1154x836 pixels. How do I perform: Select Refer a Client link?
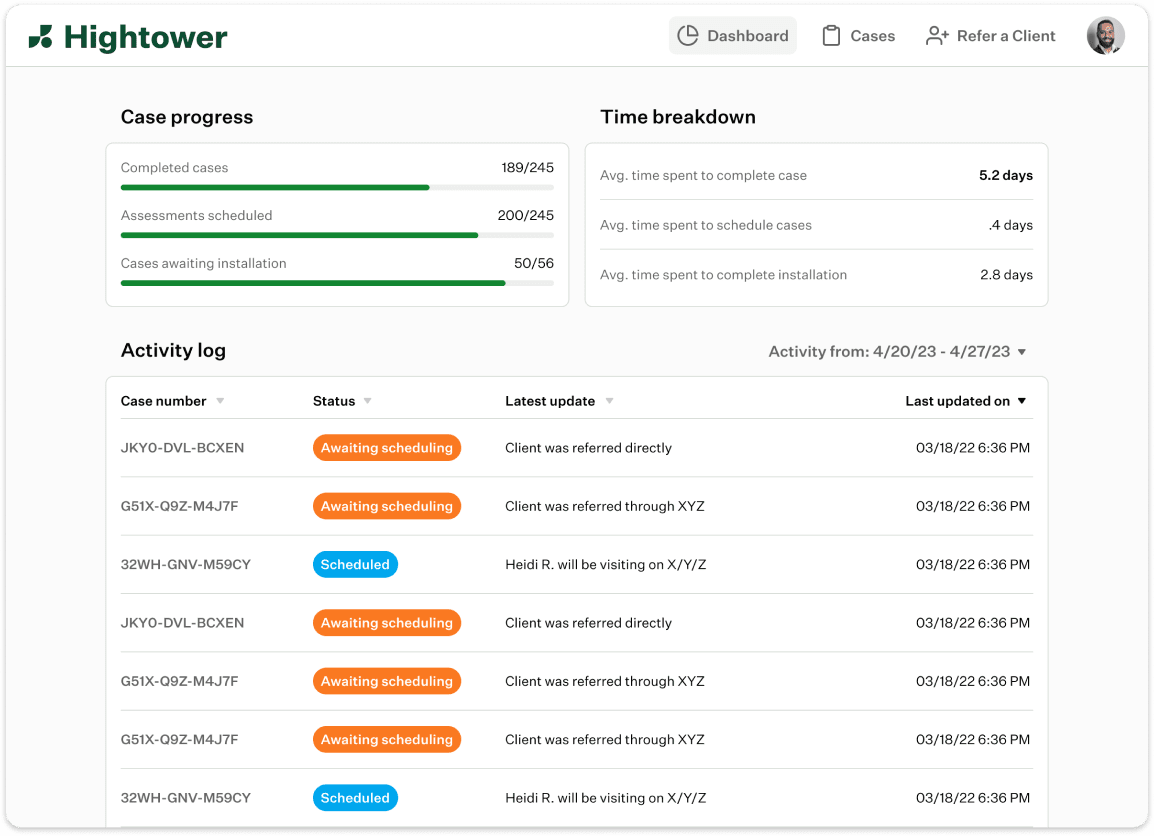[x=1005, y=36]
